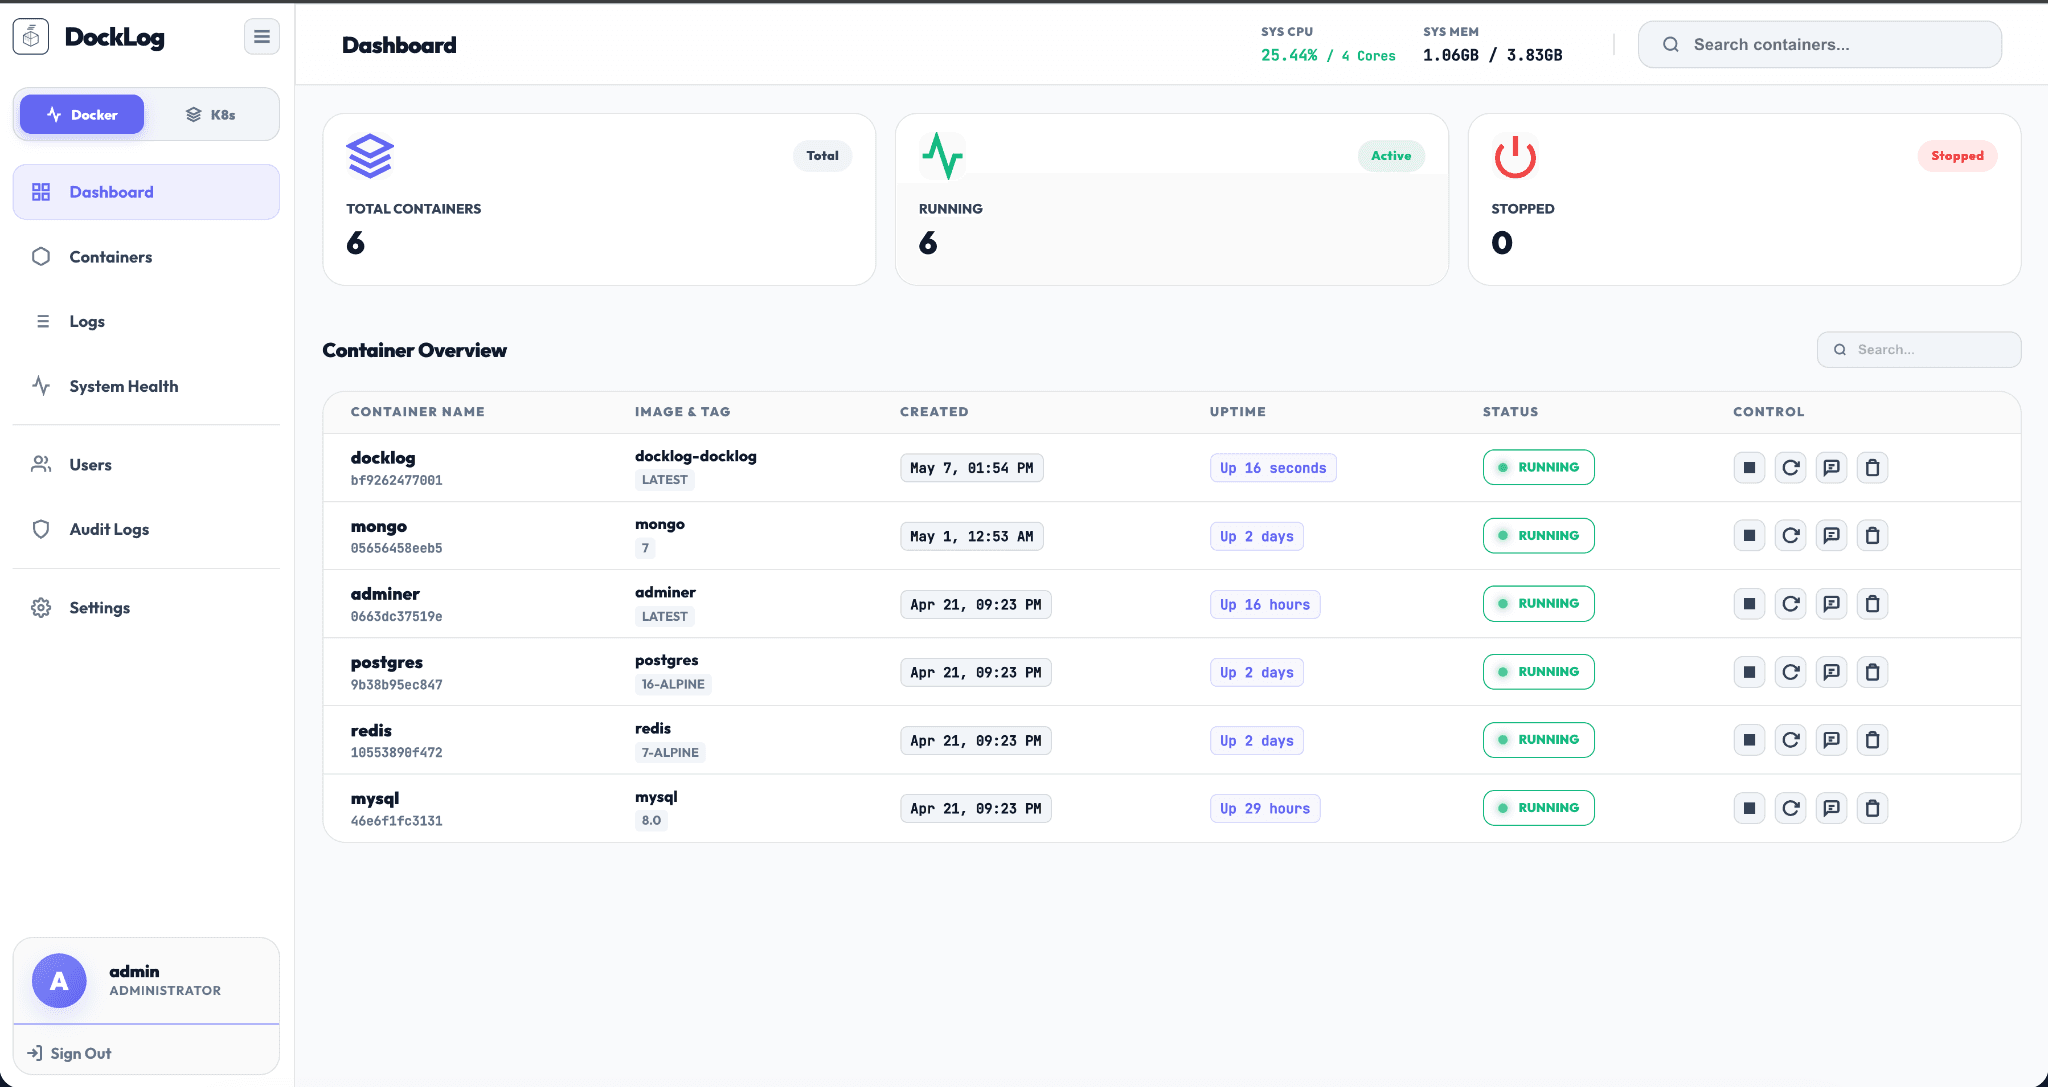The width and height of the screenshot is (2048, 1087).
Task: Stop the adminer container
Action: tap(1749, 603)
